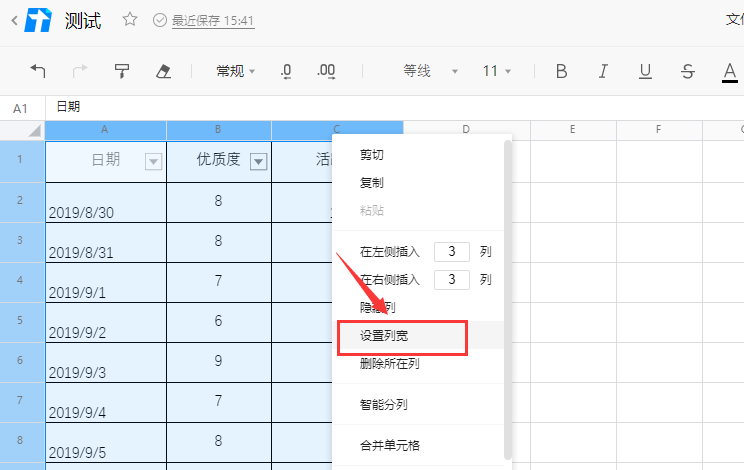Star this document as favorite
The height and width of the screenshot is (470, 744).
pyautogui.click(x=130, y=20)
